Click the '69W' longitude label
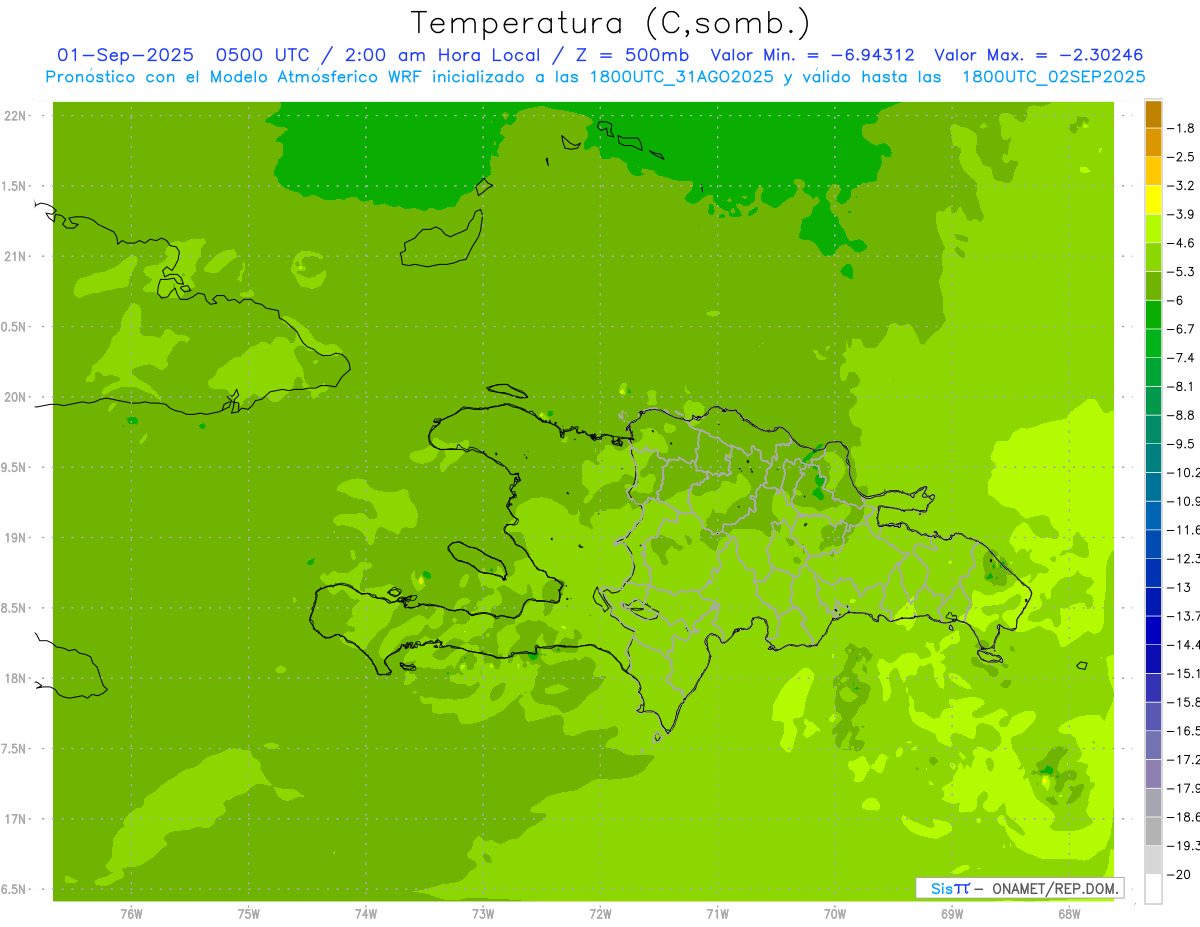Screen dimensions: 1200x927 click(951, 913)
